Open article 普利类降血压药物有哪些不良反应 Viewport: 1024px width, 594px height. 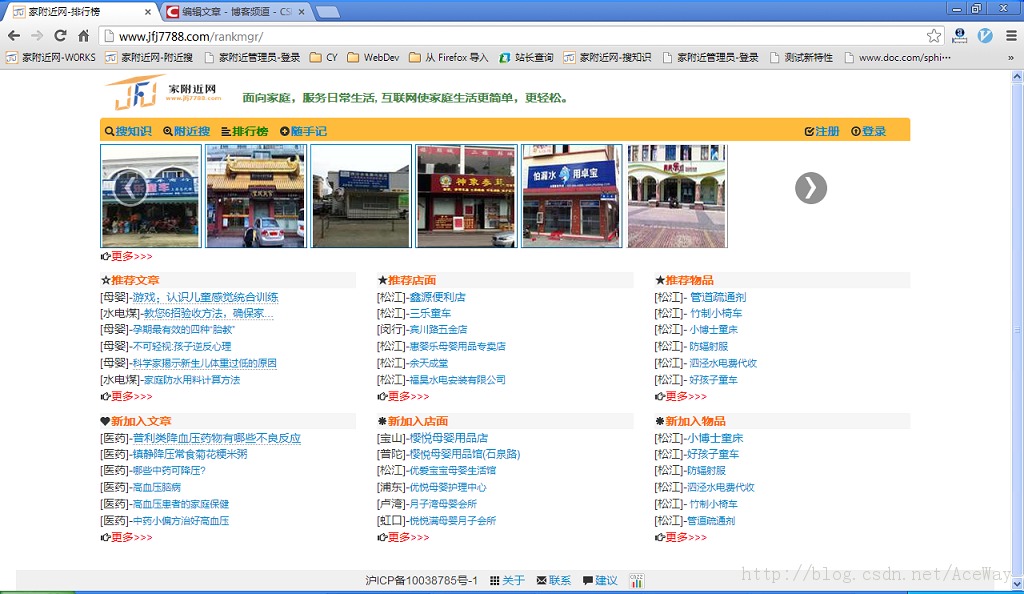(x=216, y=438)
